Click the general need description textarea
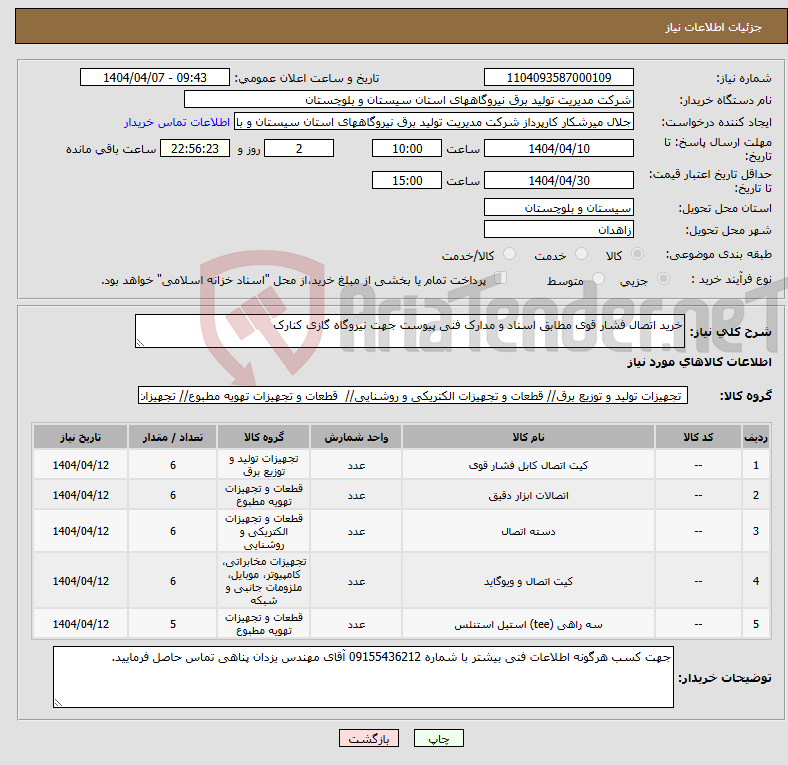This screenshot has width=788, height=765. point(410,331)
